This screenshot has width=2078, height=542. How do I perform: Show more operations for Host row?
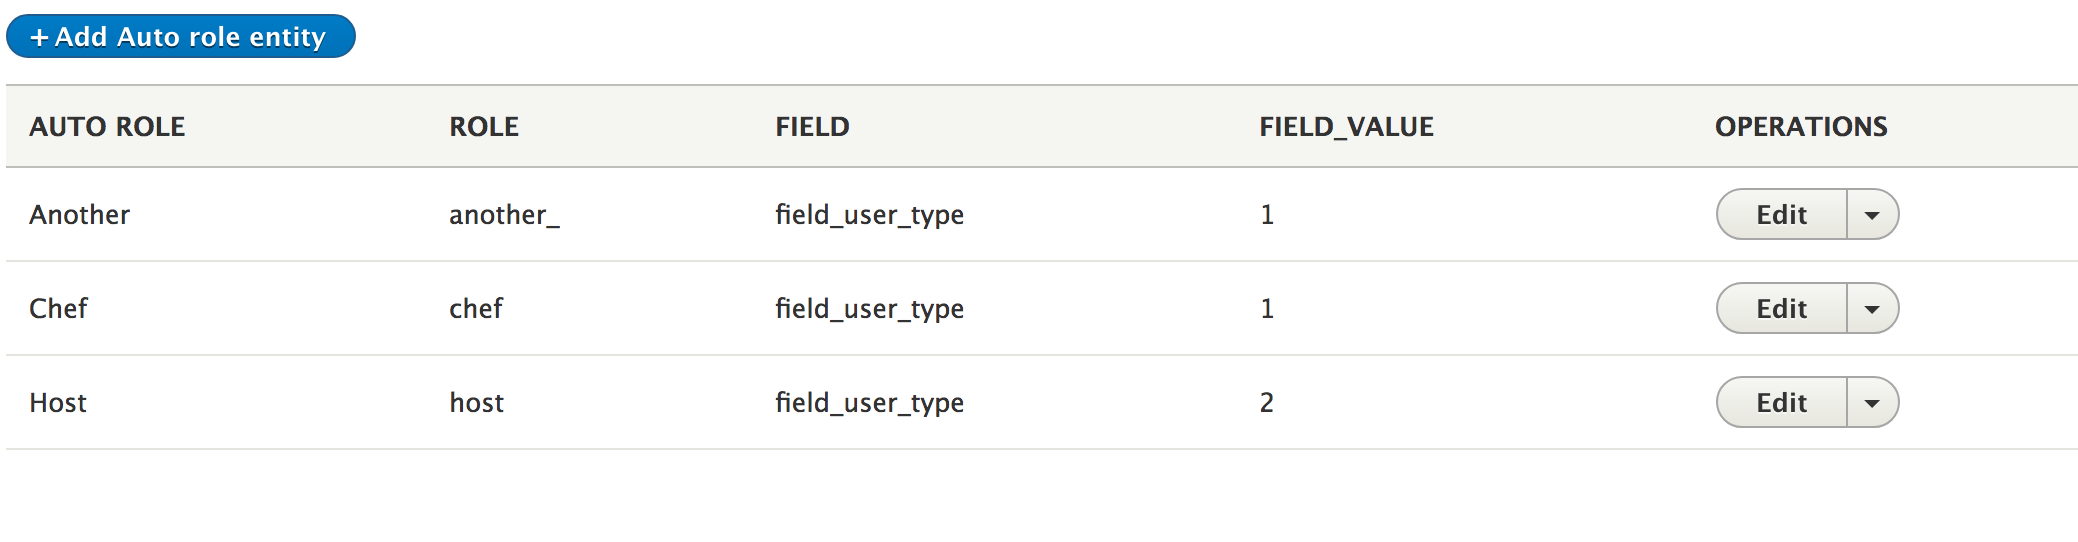(1872, 402)
